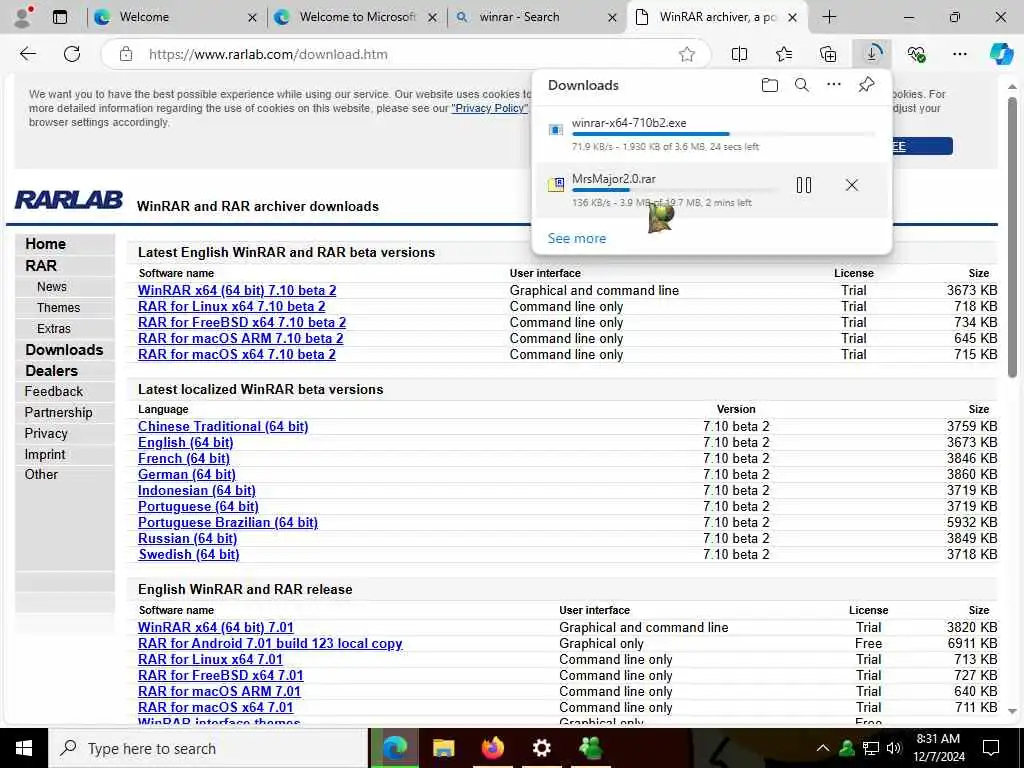Screen dimensions: 1024x768
Task: Show hidden tray icons chevron
Action: coord(823,748)
